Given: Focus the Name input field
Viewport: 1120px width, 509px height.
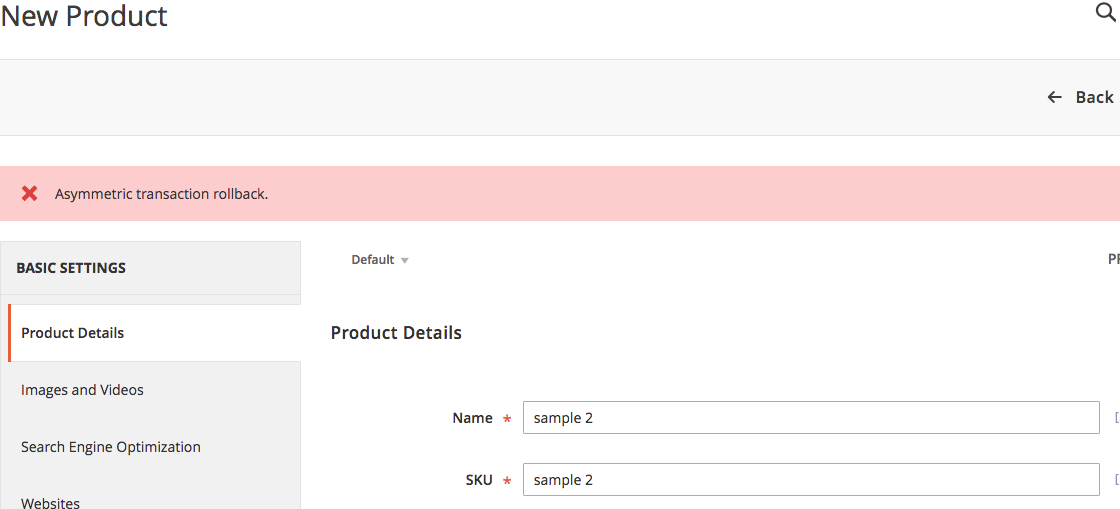Looking at the screenshot, I should [811, 418].
